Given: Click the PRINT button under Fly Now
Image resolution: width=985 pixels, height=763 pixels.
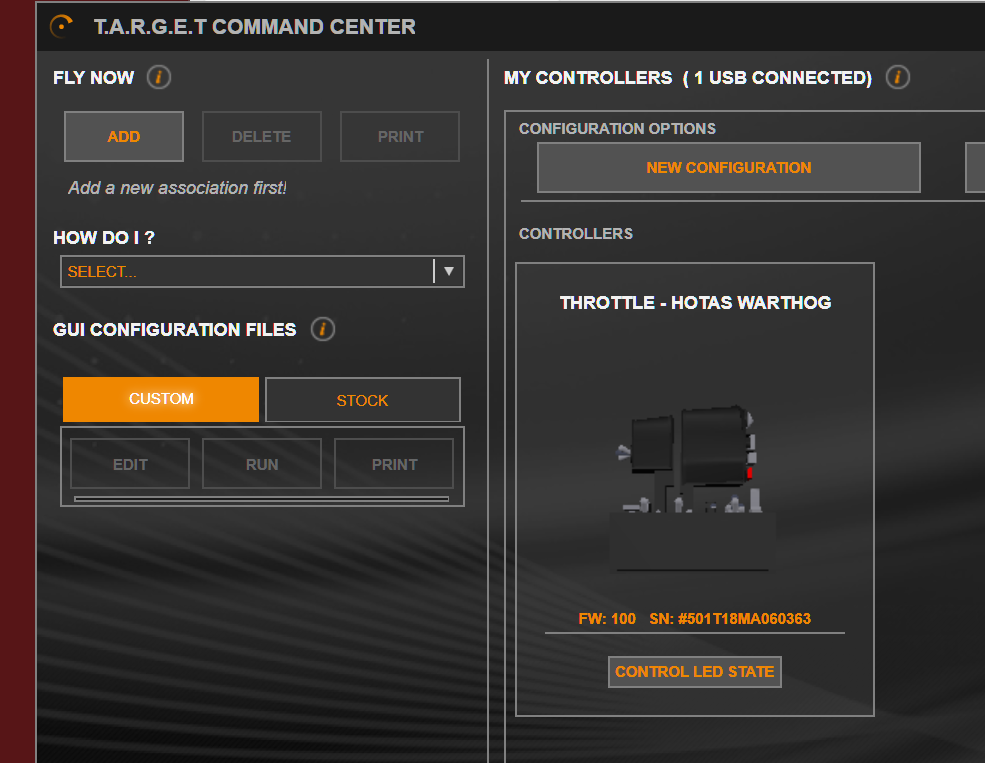Looking at the screenshot, I should pyautogui.click(x=400, y=136).
